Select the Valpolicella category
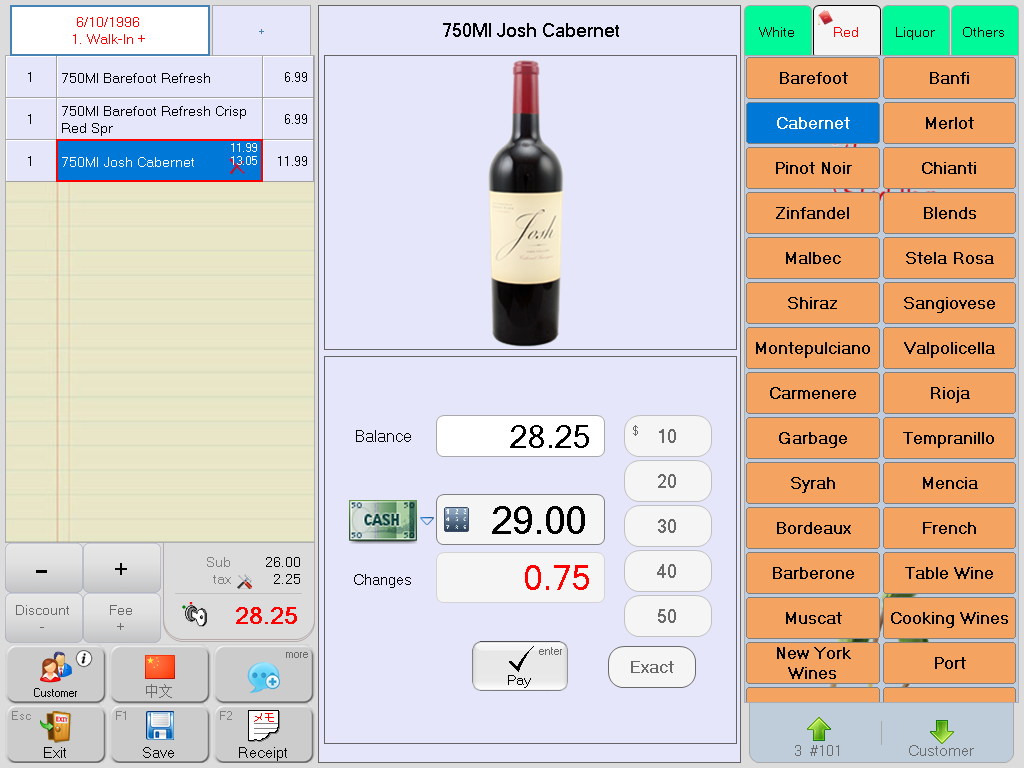Screen dimensions: 1024x768 (x=949, y=348)
